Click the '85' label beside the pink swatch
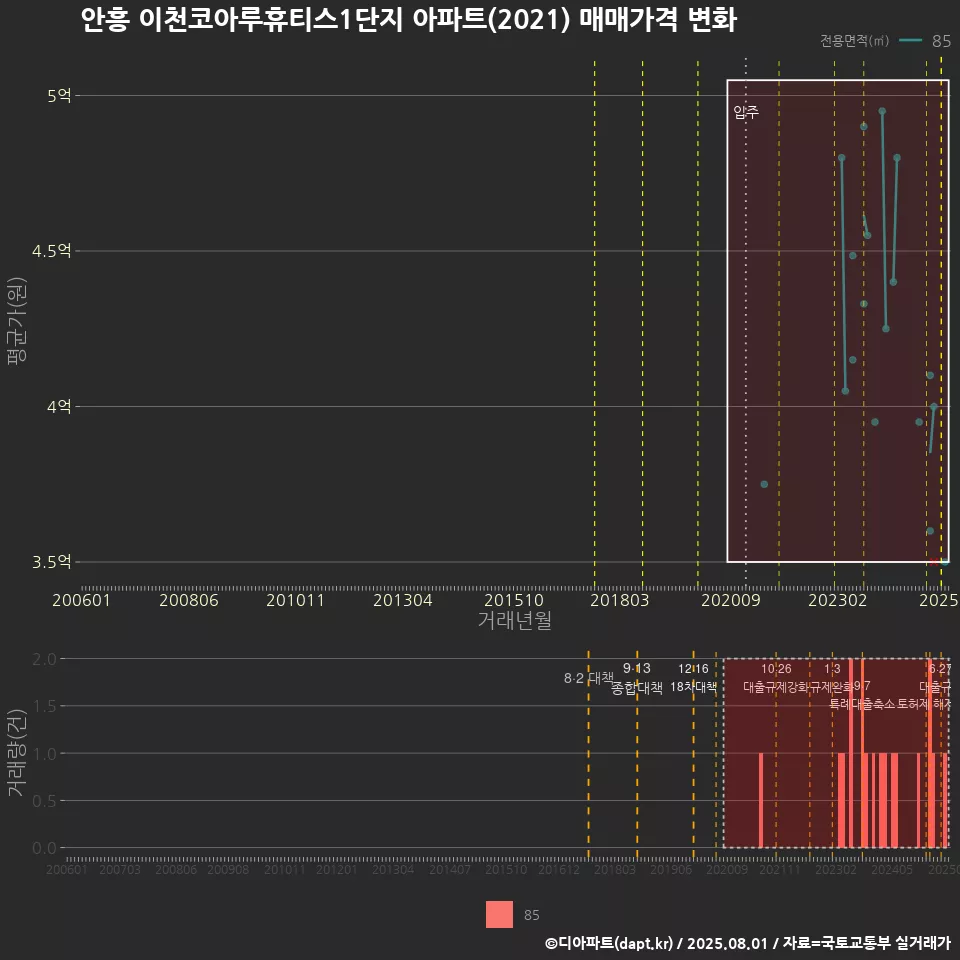 (x=531, y=915)
